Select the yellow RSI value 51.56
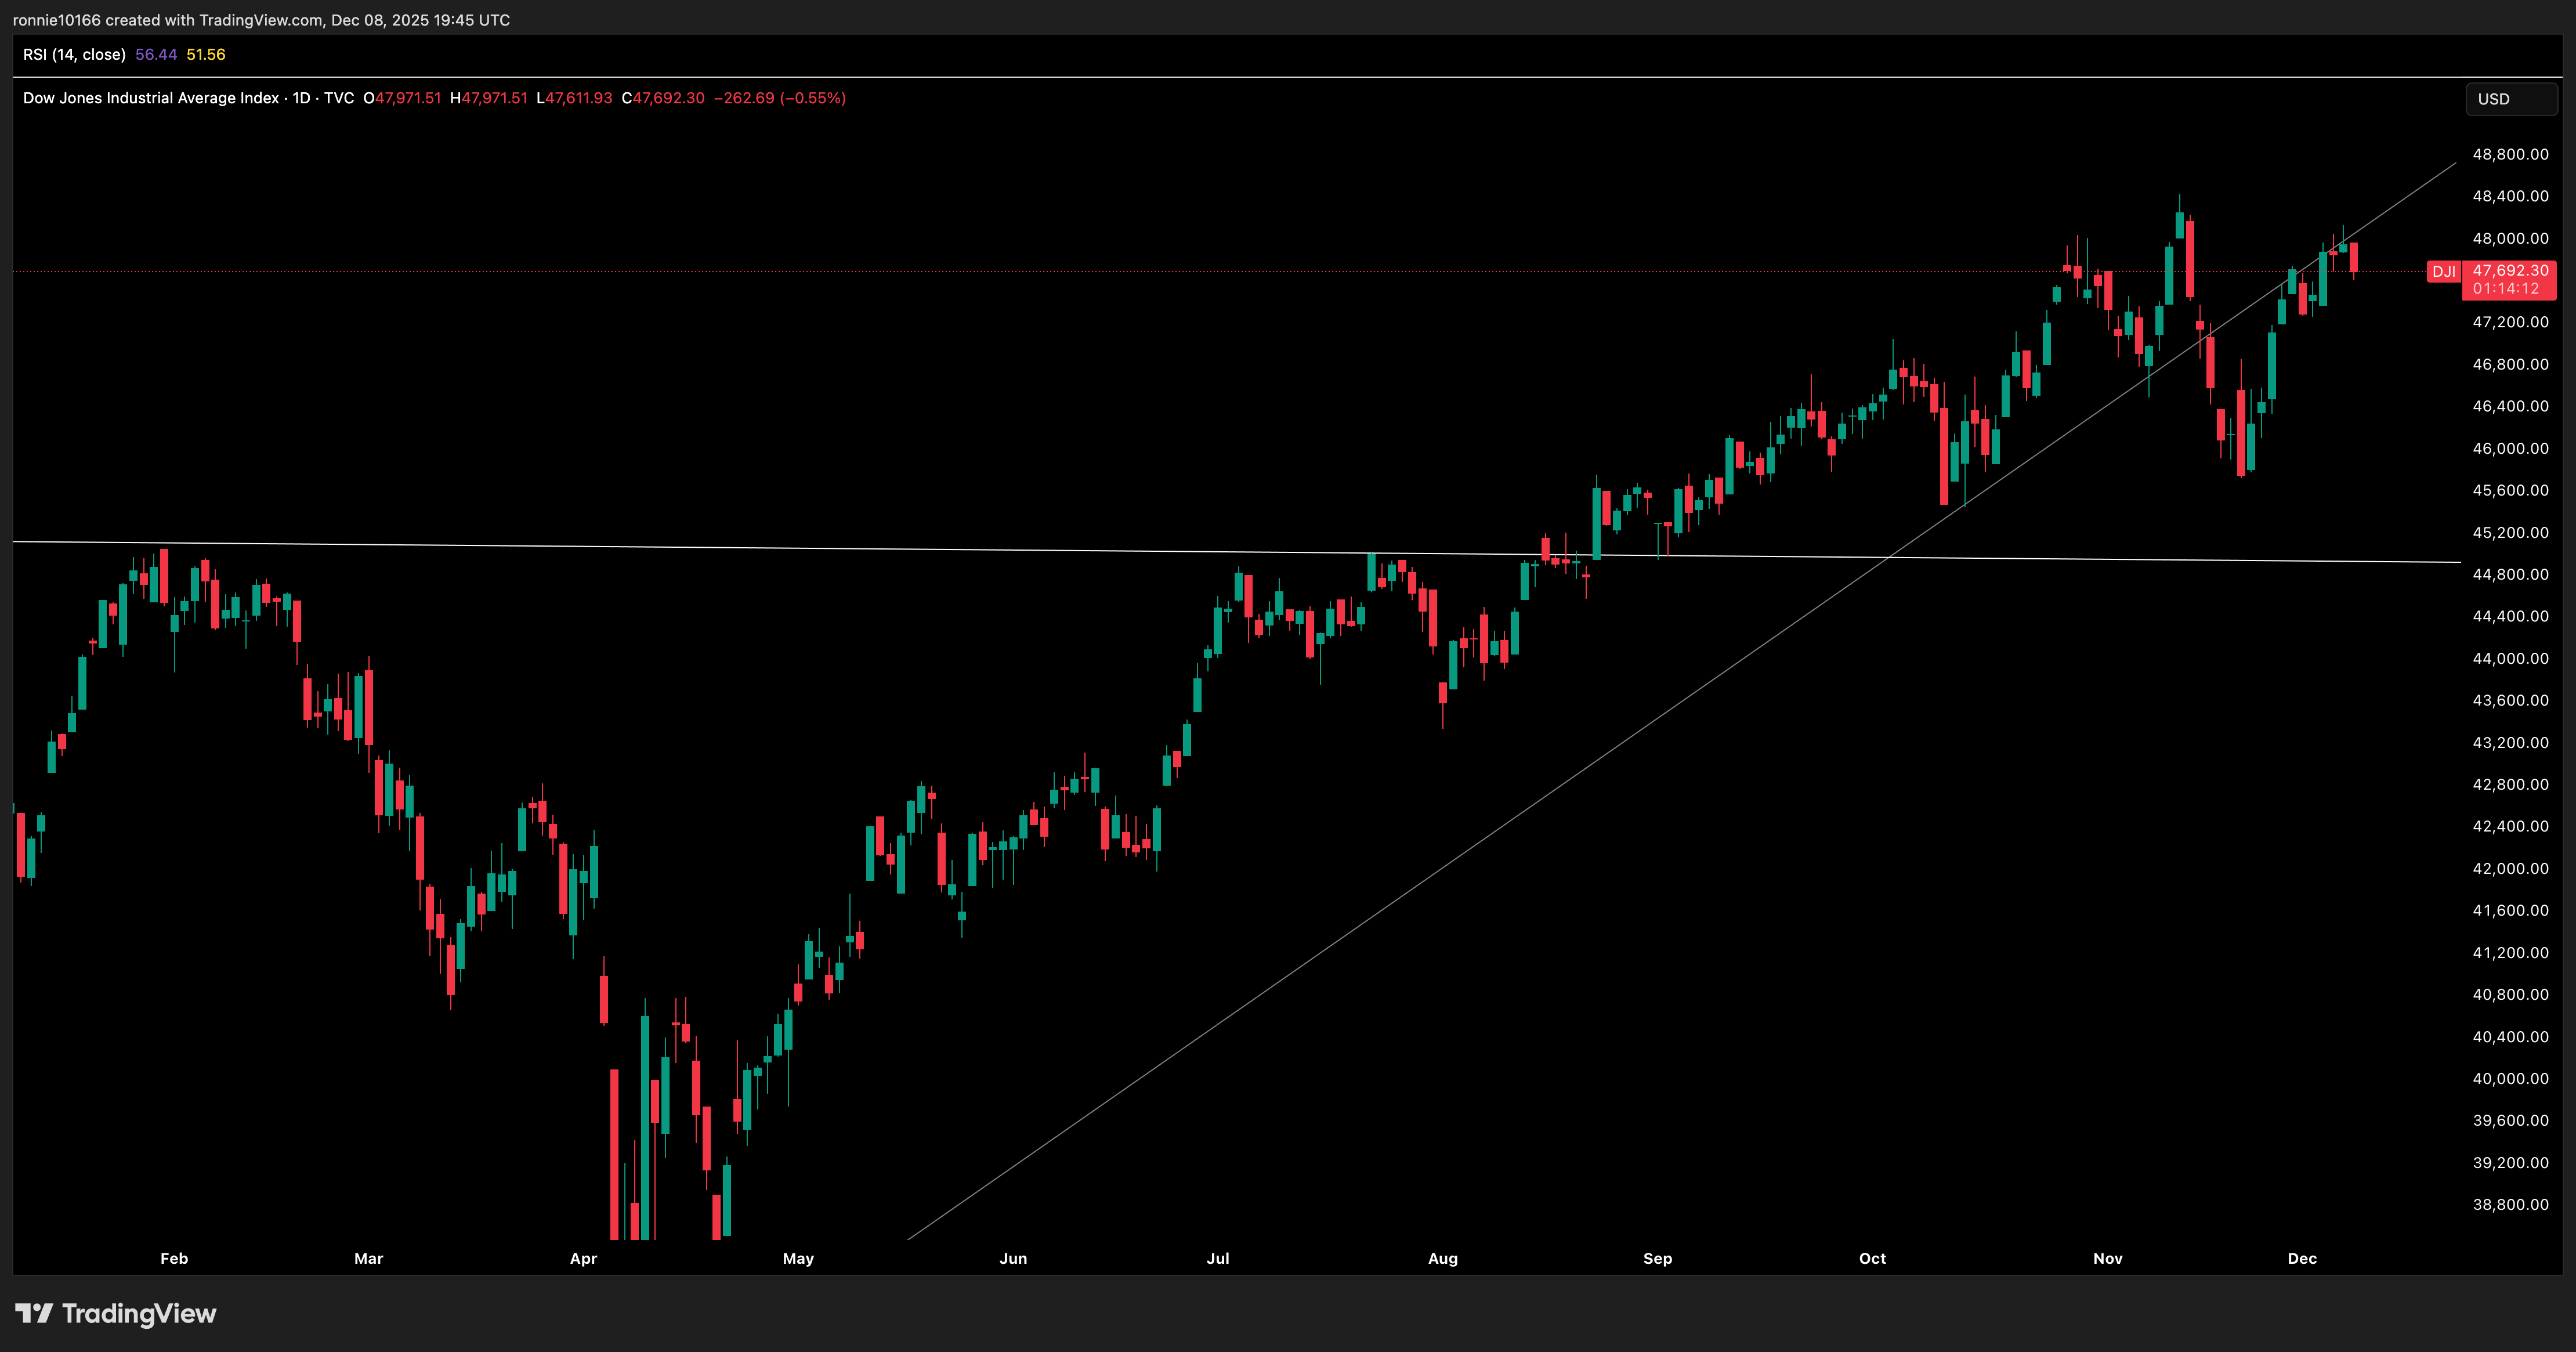The height and width of the screenshot is (1352, 2576). tap(205, 55)
